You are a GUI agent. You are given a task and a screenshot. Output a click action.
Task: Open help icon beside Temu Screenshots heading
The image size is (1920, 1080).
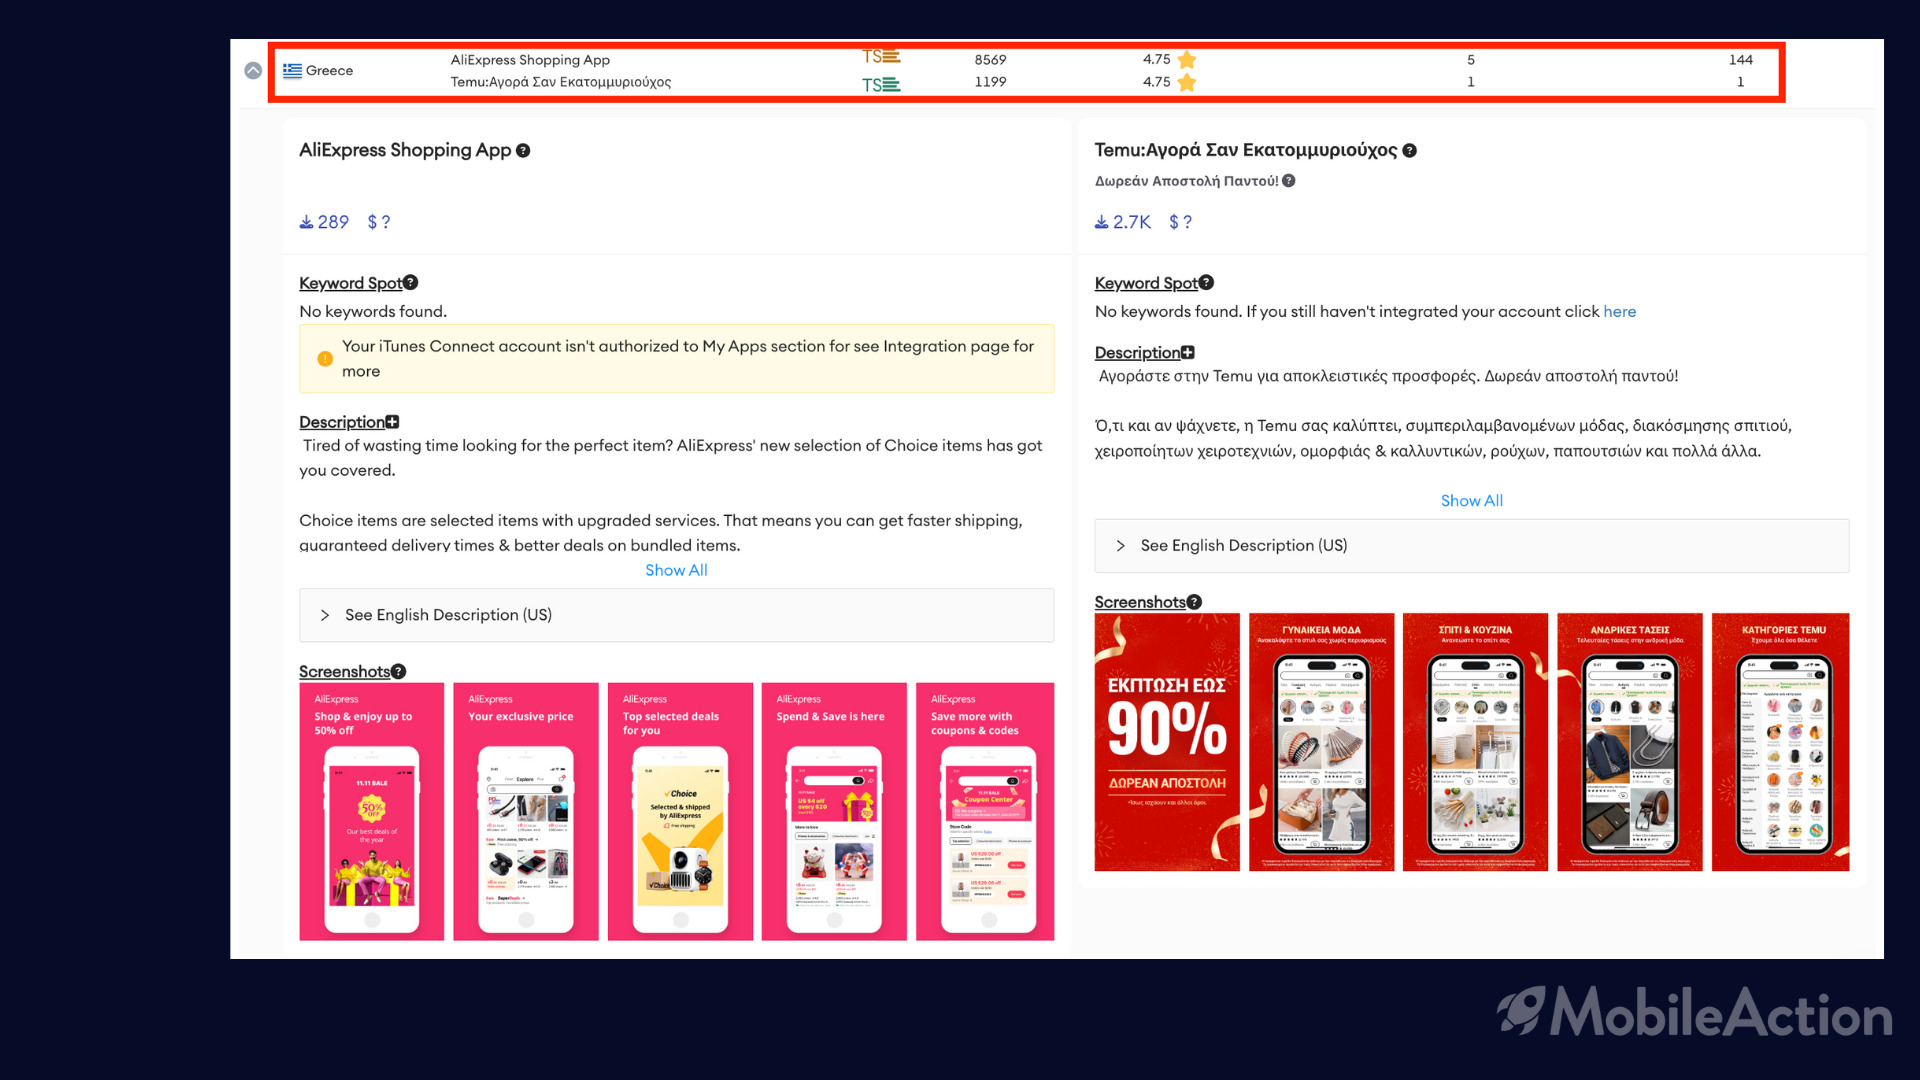pos(1194,602)
